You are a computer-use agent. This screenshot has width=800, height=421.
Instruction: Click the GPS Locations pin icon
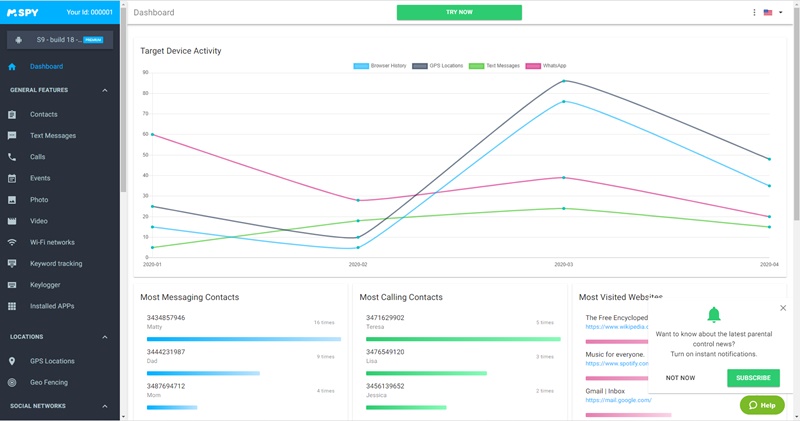pos(12,361)
